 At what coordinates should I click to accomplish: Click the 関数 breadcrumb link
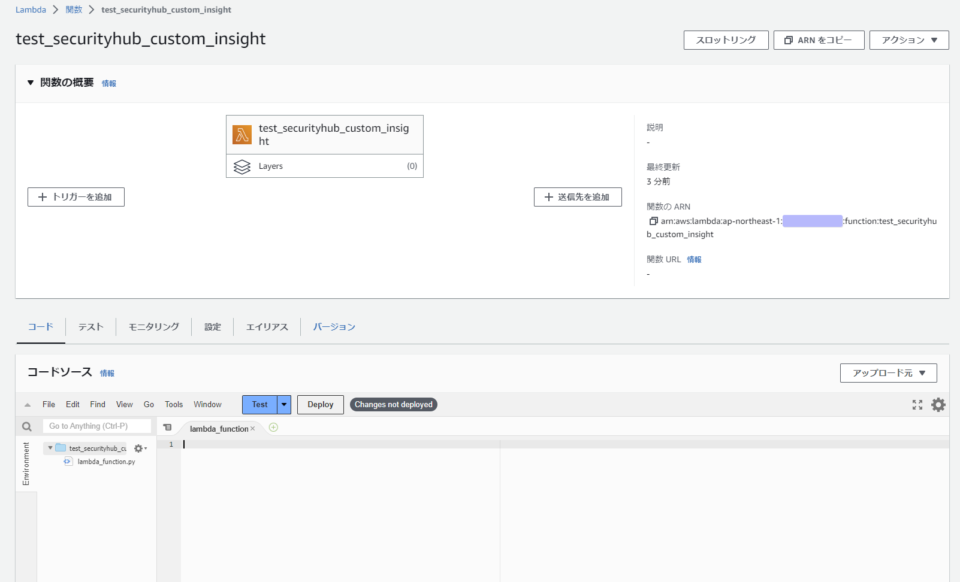(73, 10)
